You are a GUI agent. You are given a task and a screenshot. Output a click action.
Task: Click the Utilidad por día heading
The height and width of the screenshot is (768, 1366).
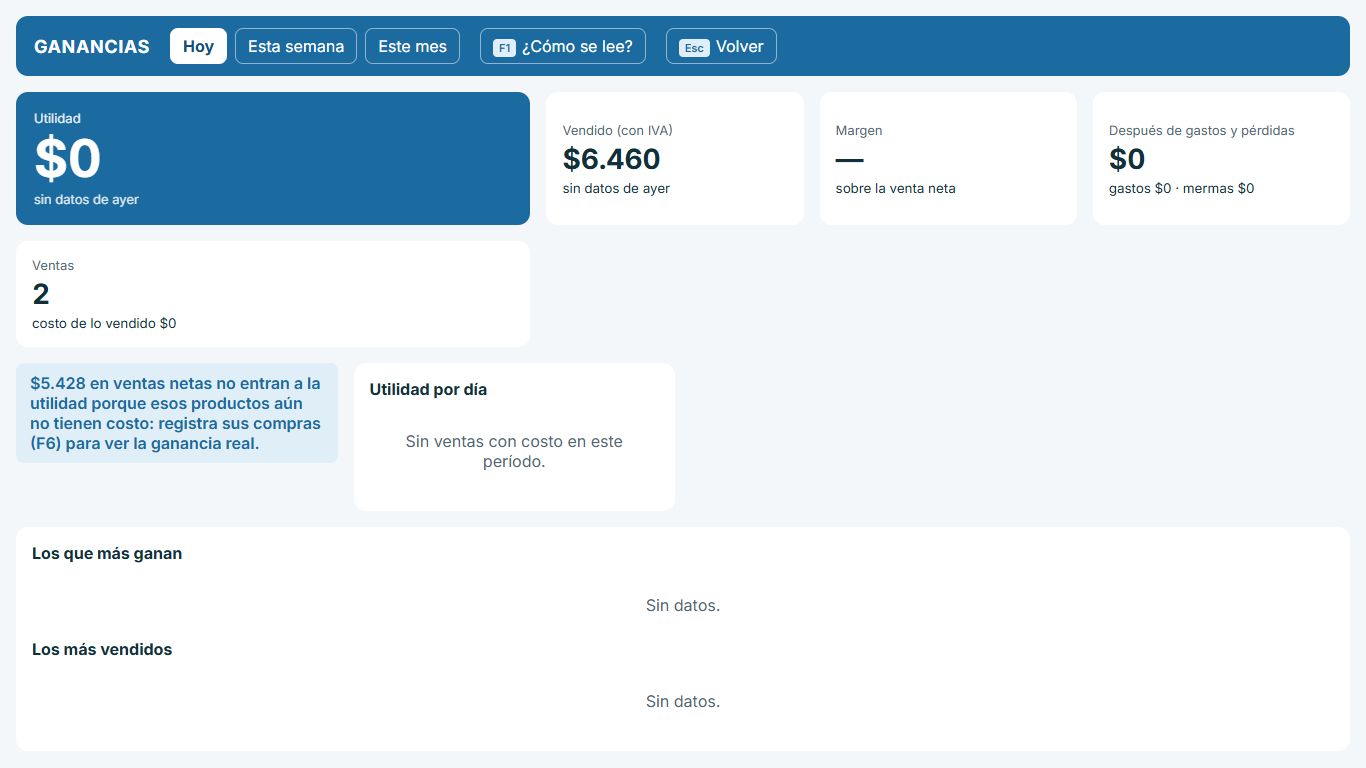point(428,390)
